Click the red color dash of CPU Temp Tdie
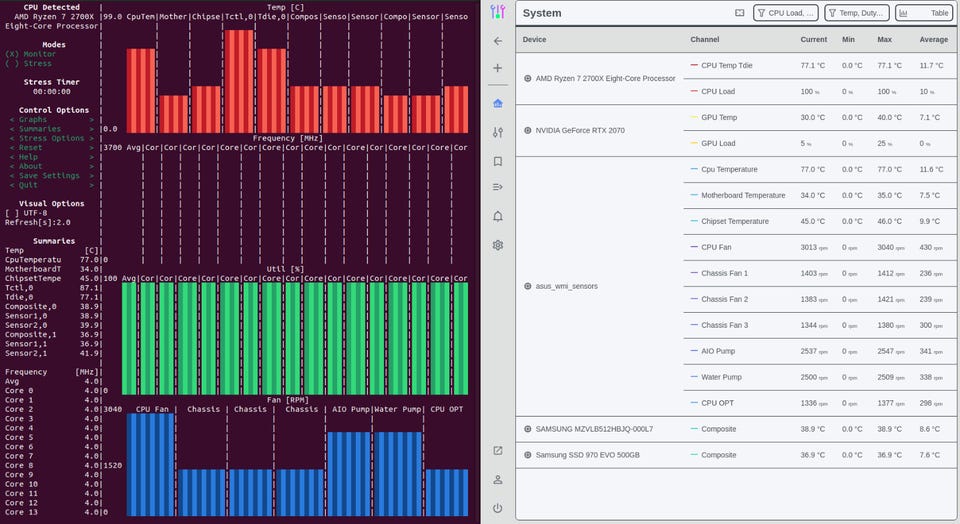960x524 pixels. click(694, 66)
